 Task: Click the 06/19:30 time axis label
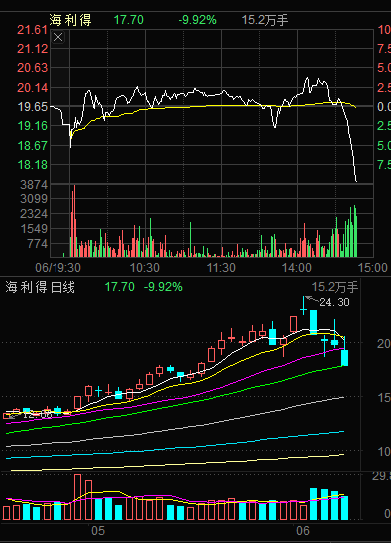[58, 268]
